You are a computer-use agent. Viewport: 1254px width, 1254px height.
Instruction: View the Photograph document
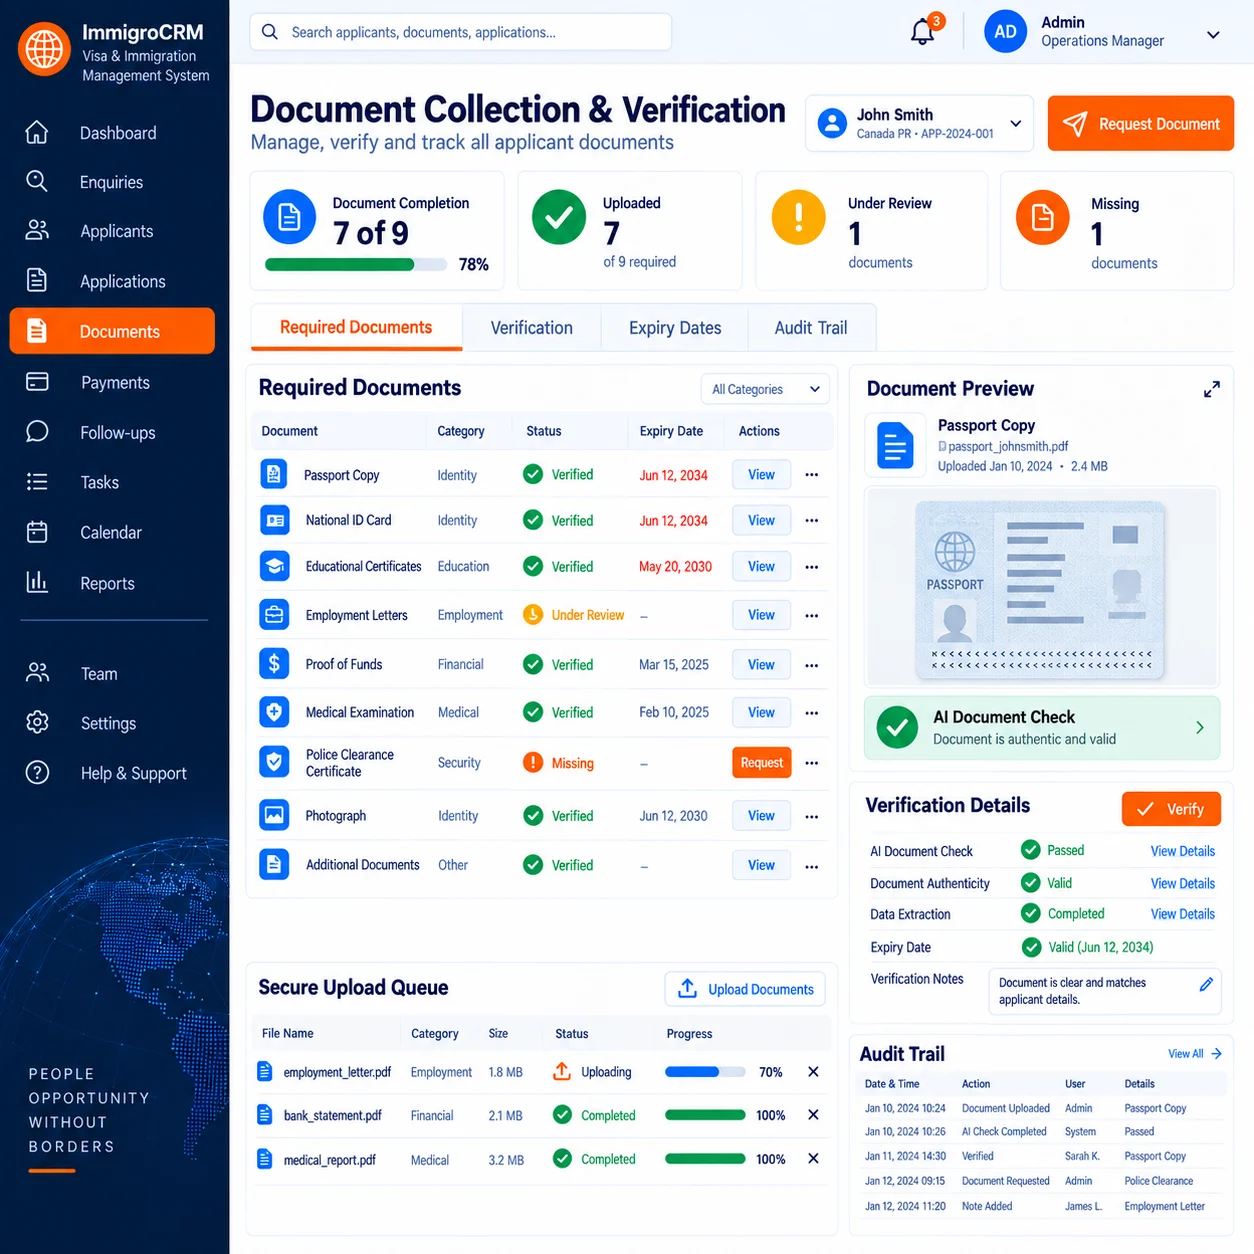click(761, 815)
